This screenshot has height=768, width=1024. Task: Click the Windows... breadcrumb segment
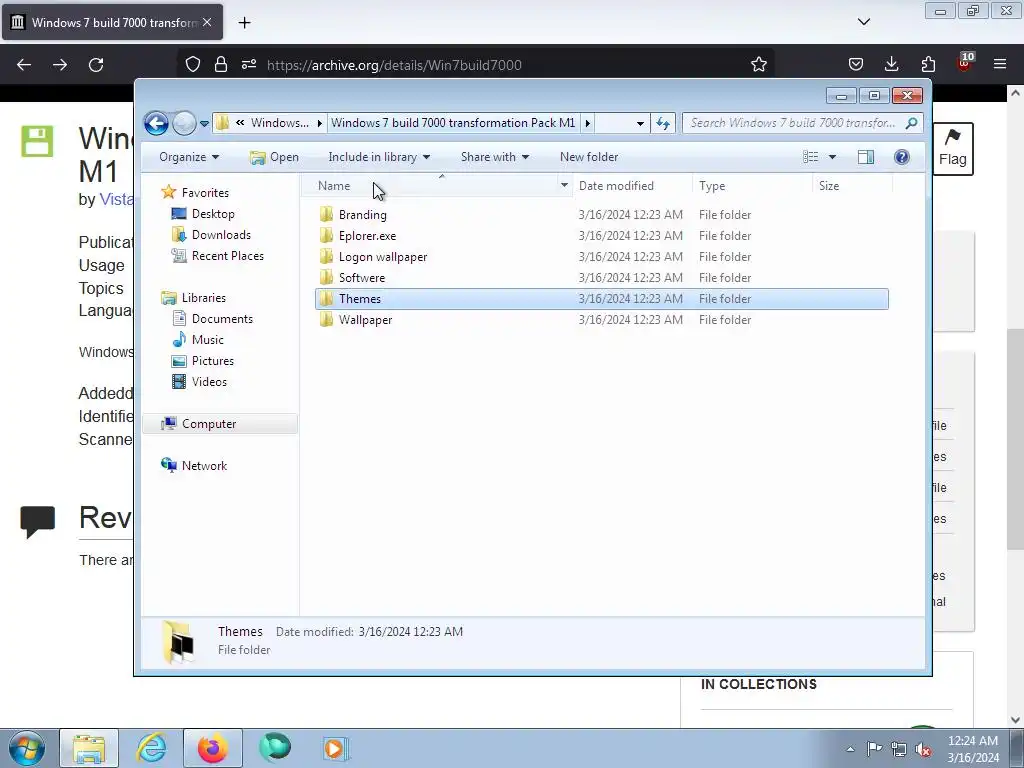pyautogui.click(x=280, y=123)
